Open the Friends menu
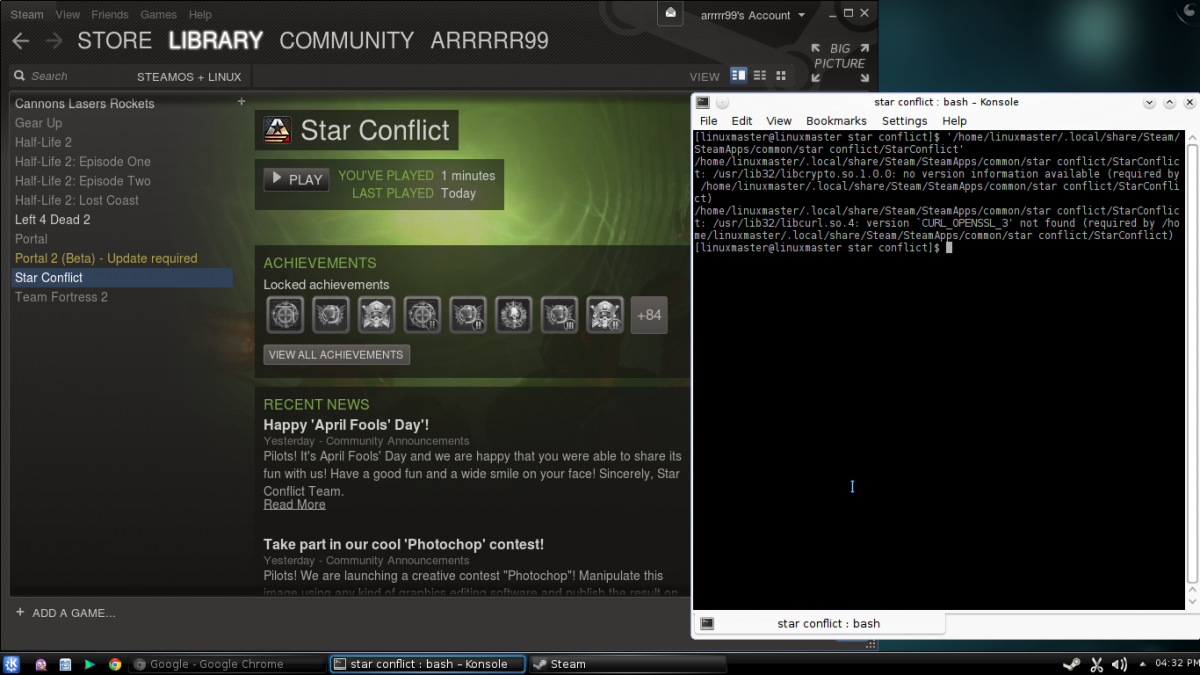Image resolution: width=1200 pixels, height=675 pixels. 109,15
